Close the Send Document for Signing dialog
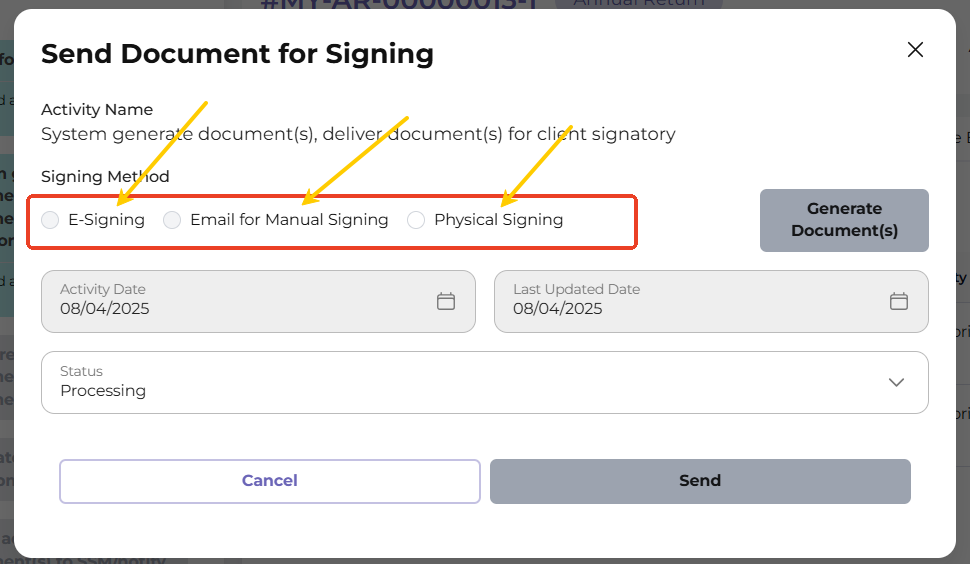The width and height of the screenshot is (970, 564). click(x=915, y=50)
